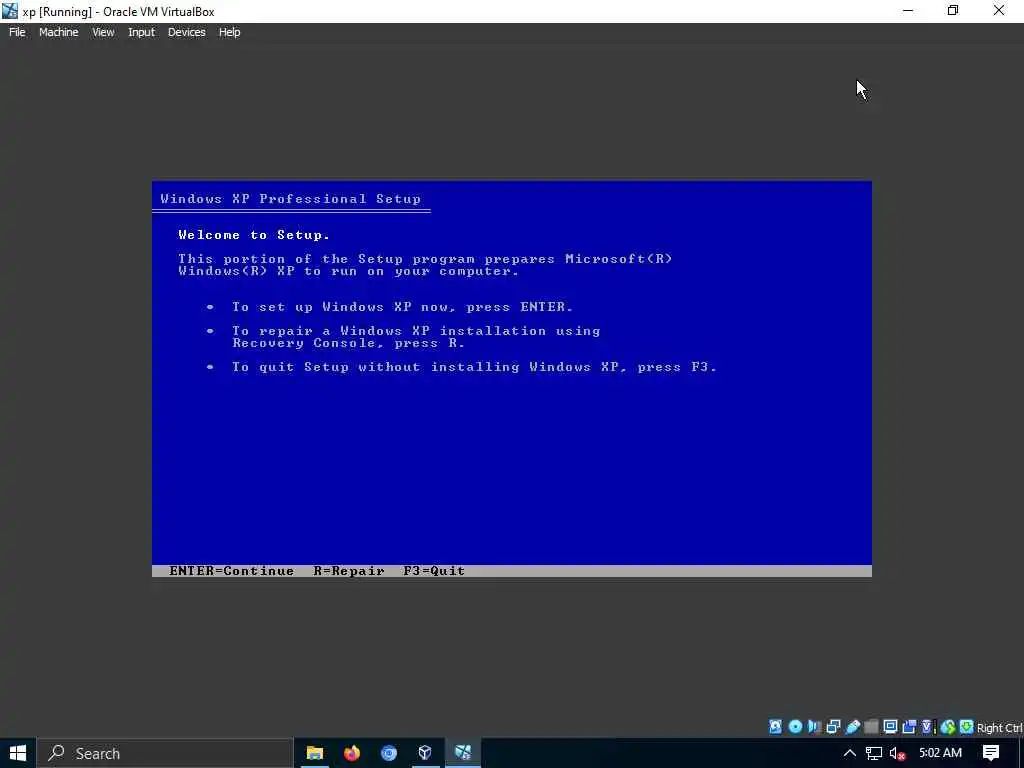Click the hard disk activity indicator icon
This screenshot has width=1024, height=768.
click(775, 727)
